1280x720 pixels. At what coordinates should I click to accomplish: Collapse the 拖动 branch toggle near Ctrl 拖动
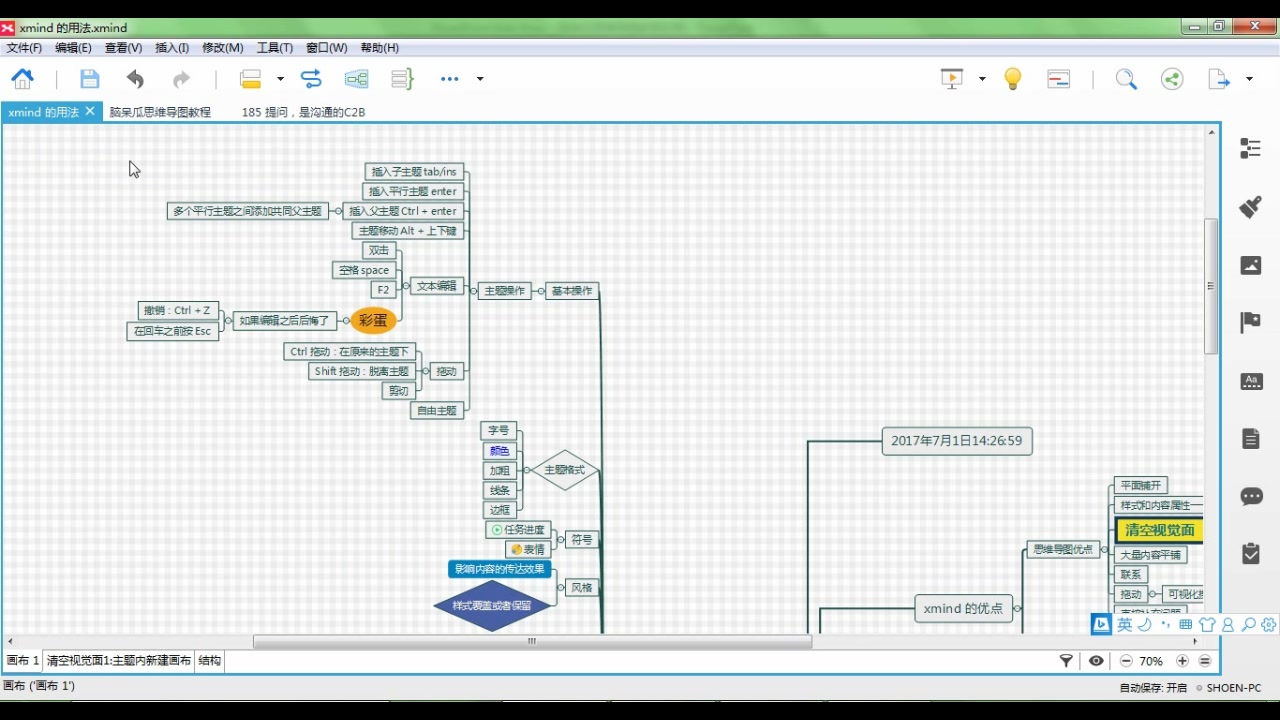pos(426,371)
